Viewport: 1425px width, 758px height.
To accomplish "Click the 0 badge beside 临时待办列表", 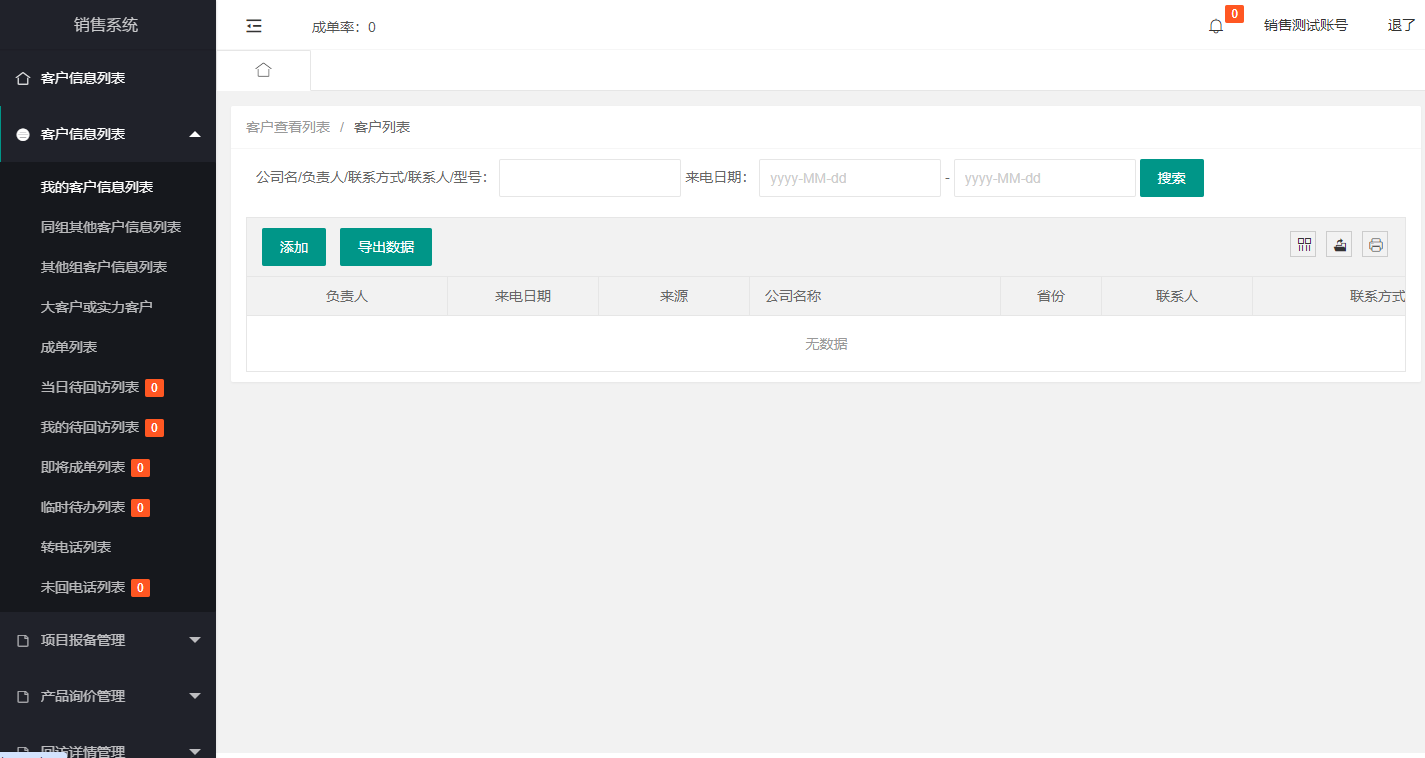I will click(140, 508).
